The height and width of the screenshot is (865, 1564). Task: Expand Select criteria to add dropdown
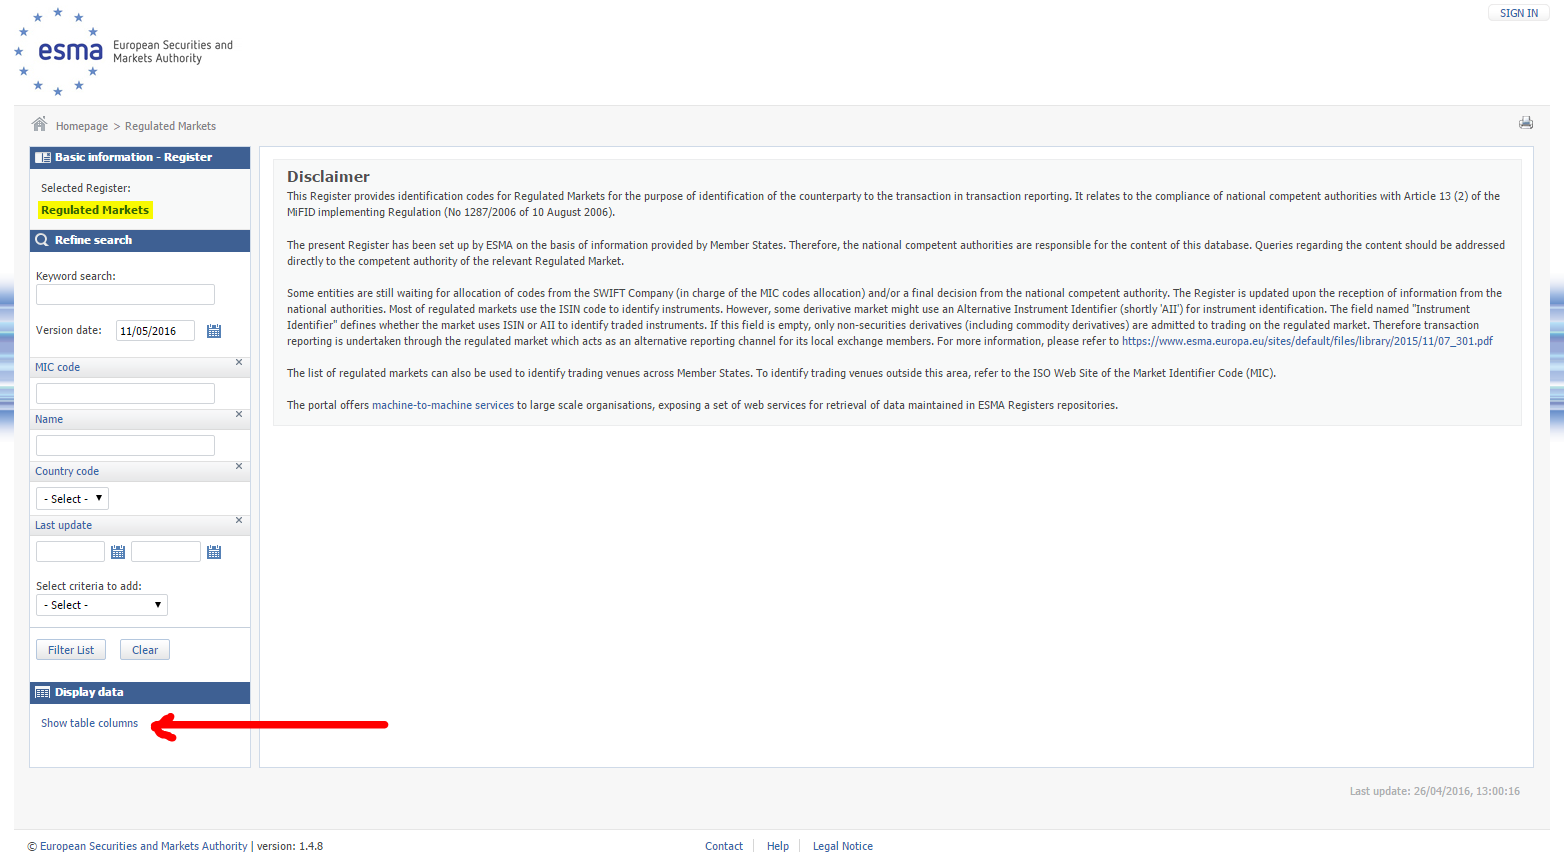click(x=102, y=605)
